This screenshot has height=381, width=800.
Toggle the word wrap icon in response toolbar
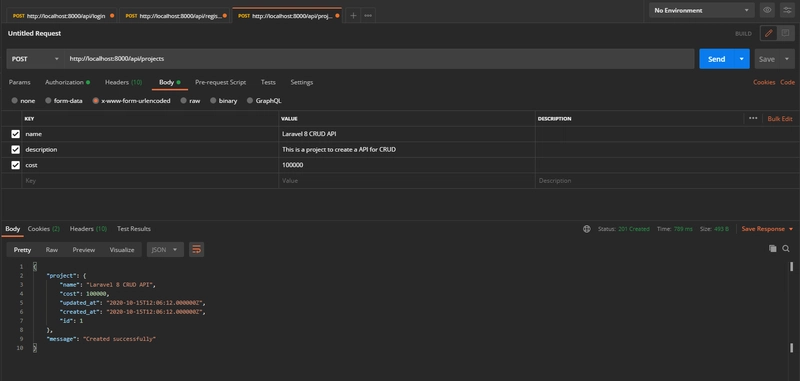(x=196, y=249)
